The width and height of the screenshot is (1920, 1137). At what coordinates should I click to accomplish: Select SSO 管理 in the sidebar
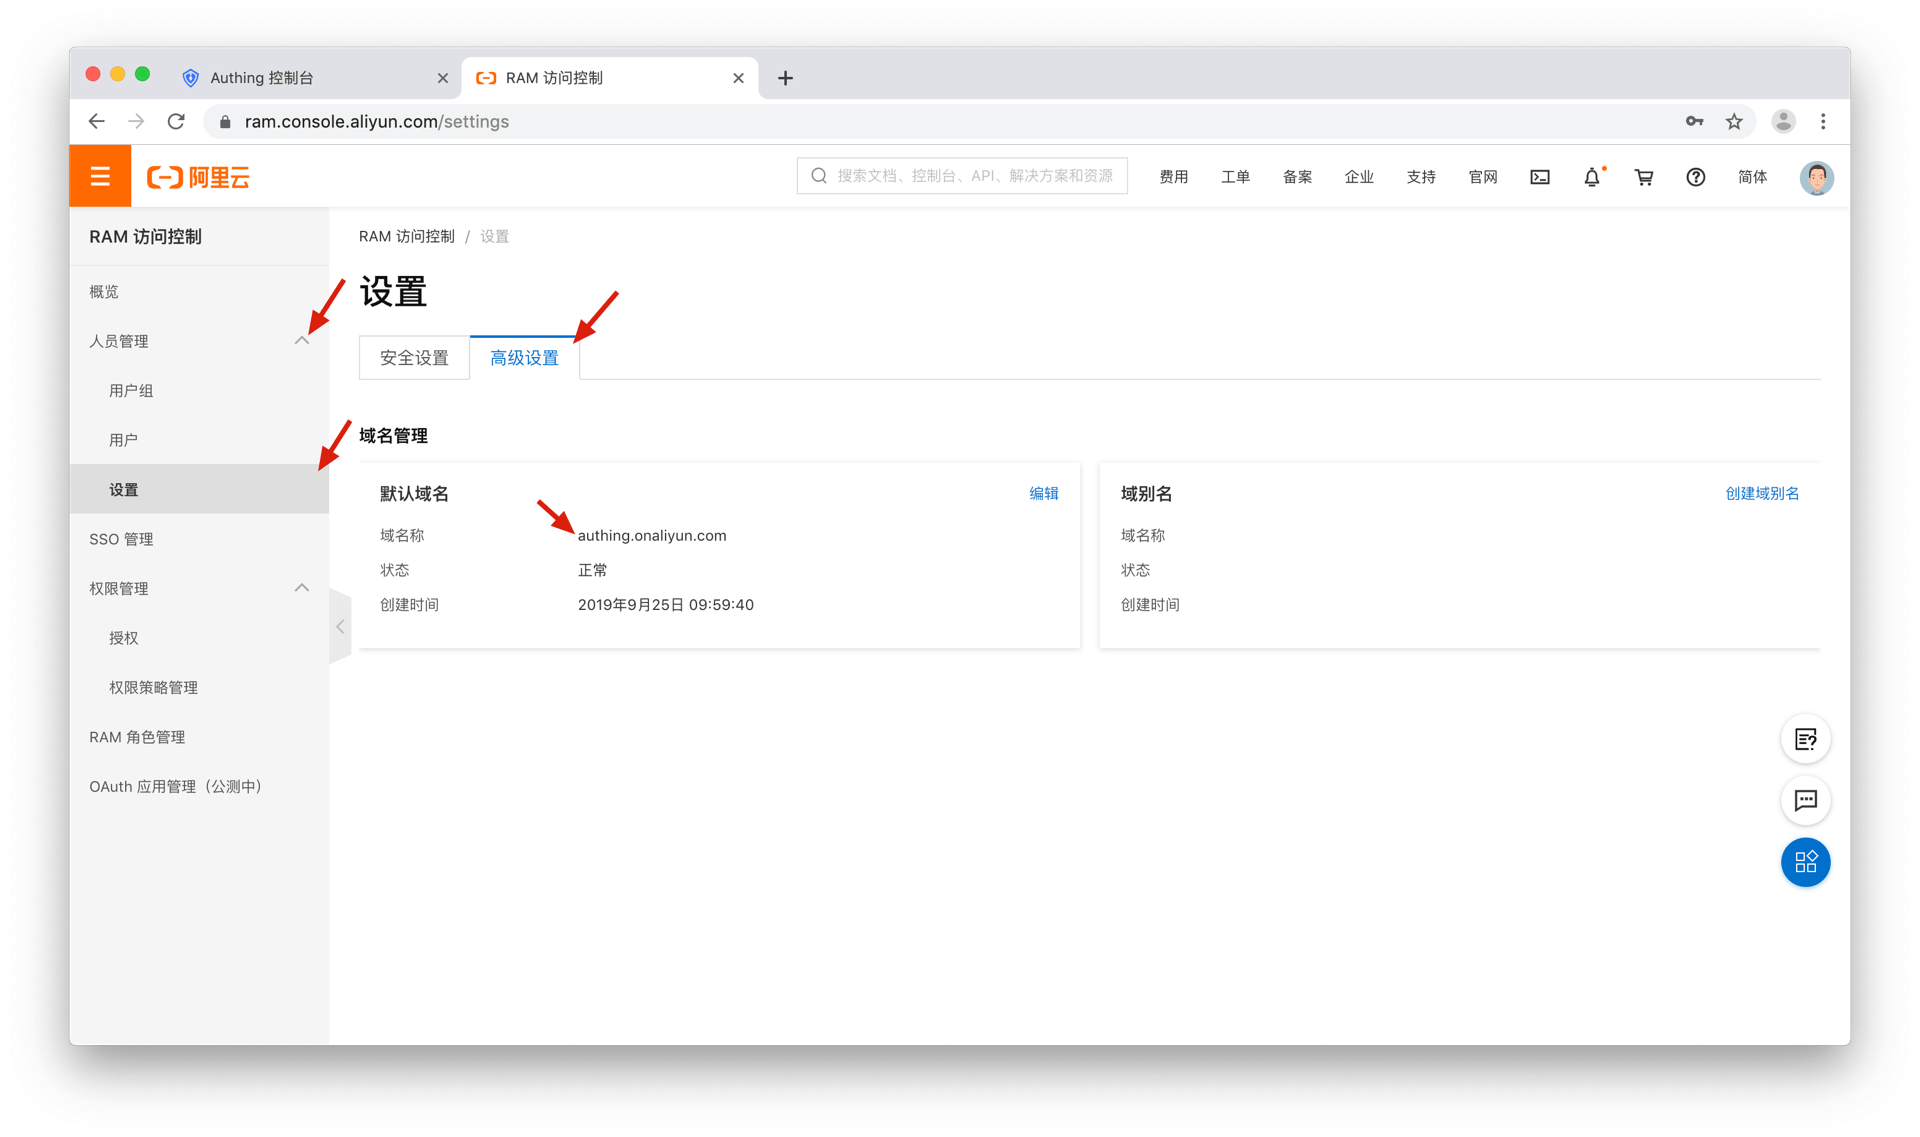pyautogui.click(x=121, y=539)
